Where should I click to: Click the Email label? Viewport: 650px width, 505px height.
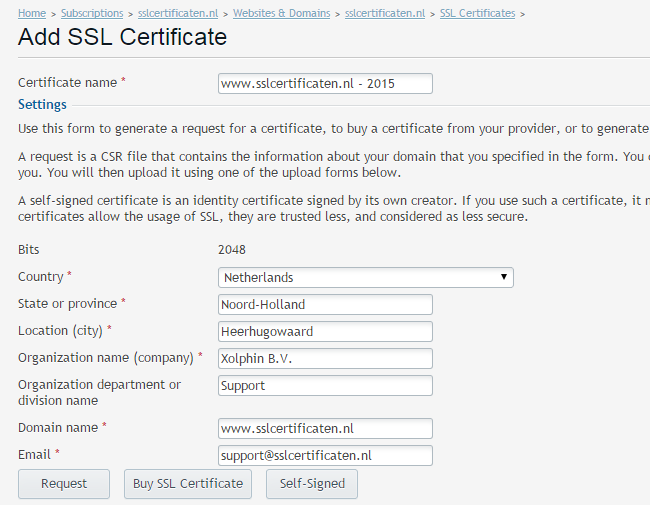click(34, 455)
